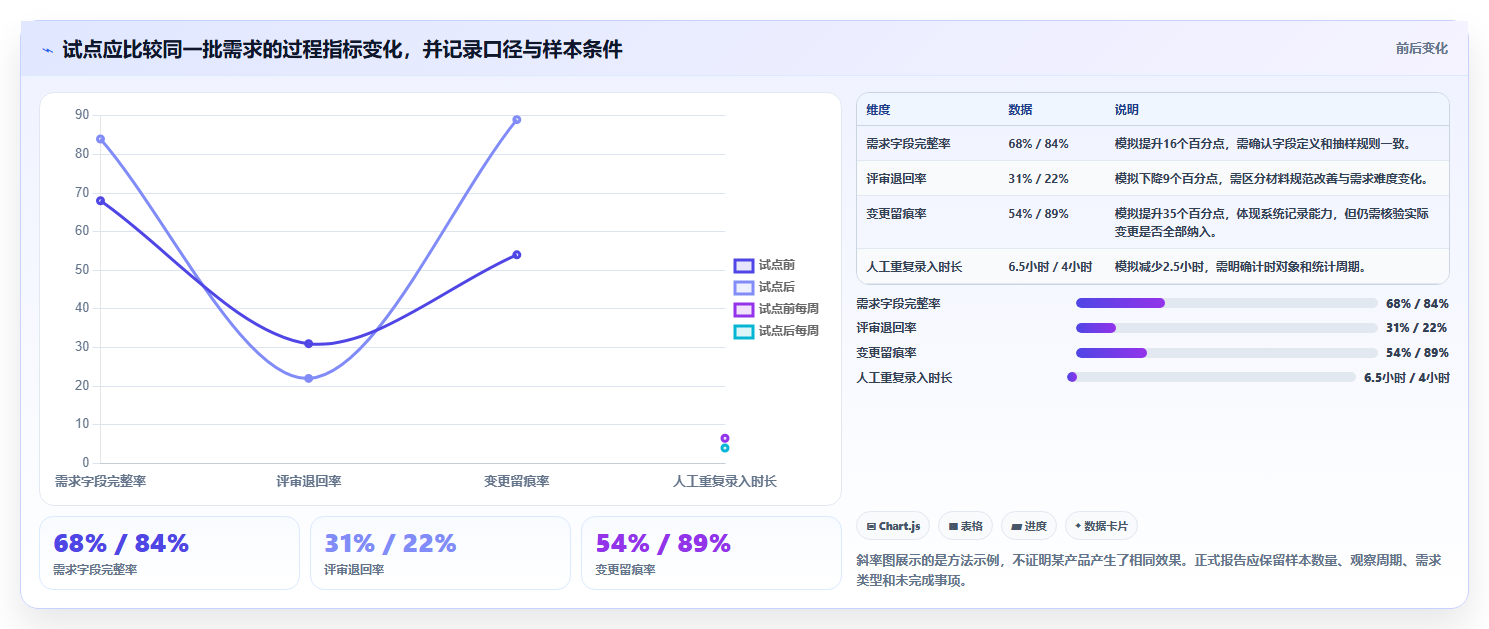Click the 变更留痕率 x-axis label
1489x629 pixels.
517,481
